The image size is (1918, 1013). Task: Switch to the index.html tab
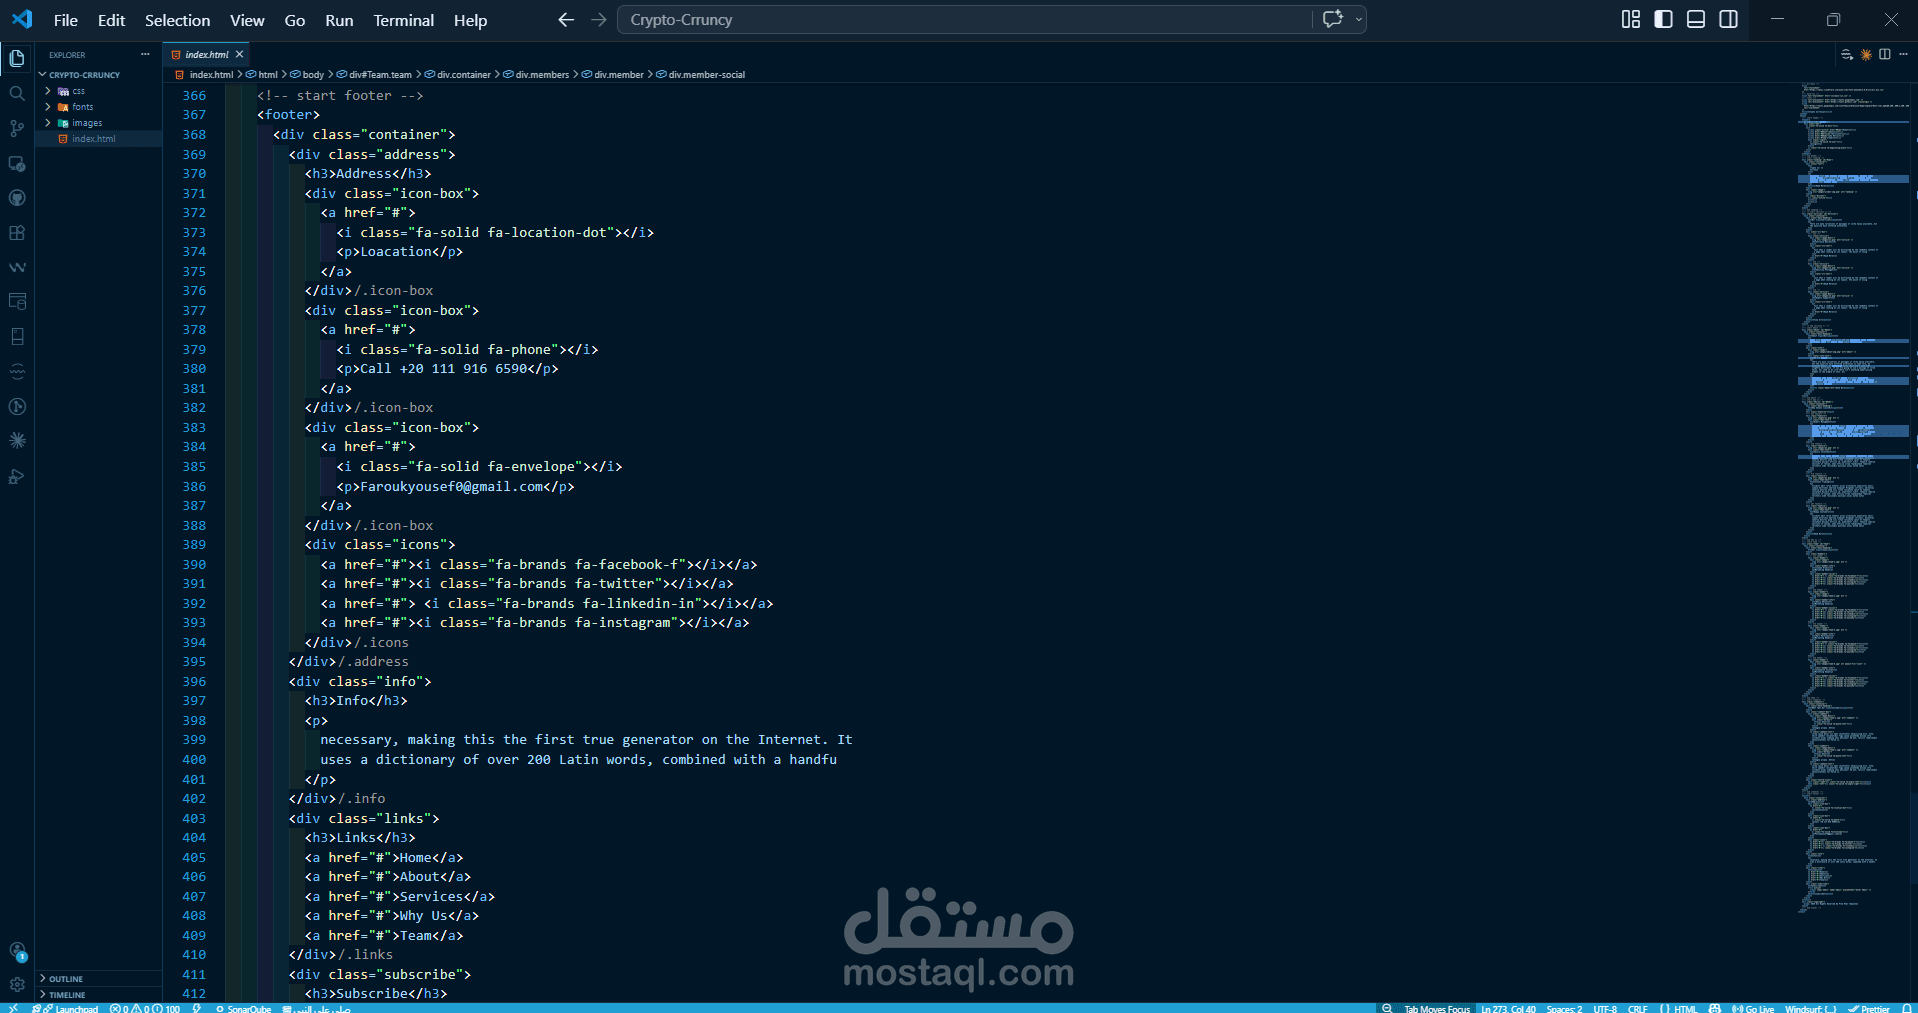(x=207, y=55)
